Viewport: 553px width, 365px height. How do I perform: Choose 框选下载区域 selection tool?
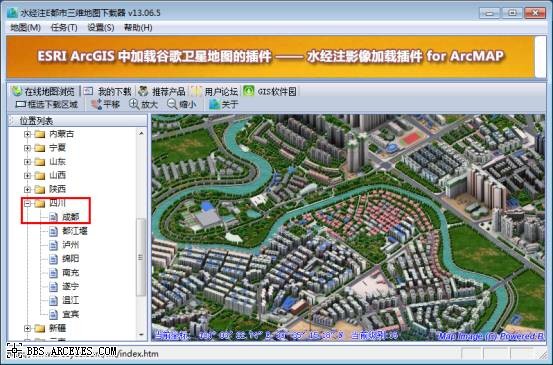click(x=47, y=104)
